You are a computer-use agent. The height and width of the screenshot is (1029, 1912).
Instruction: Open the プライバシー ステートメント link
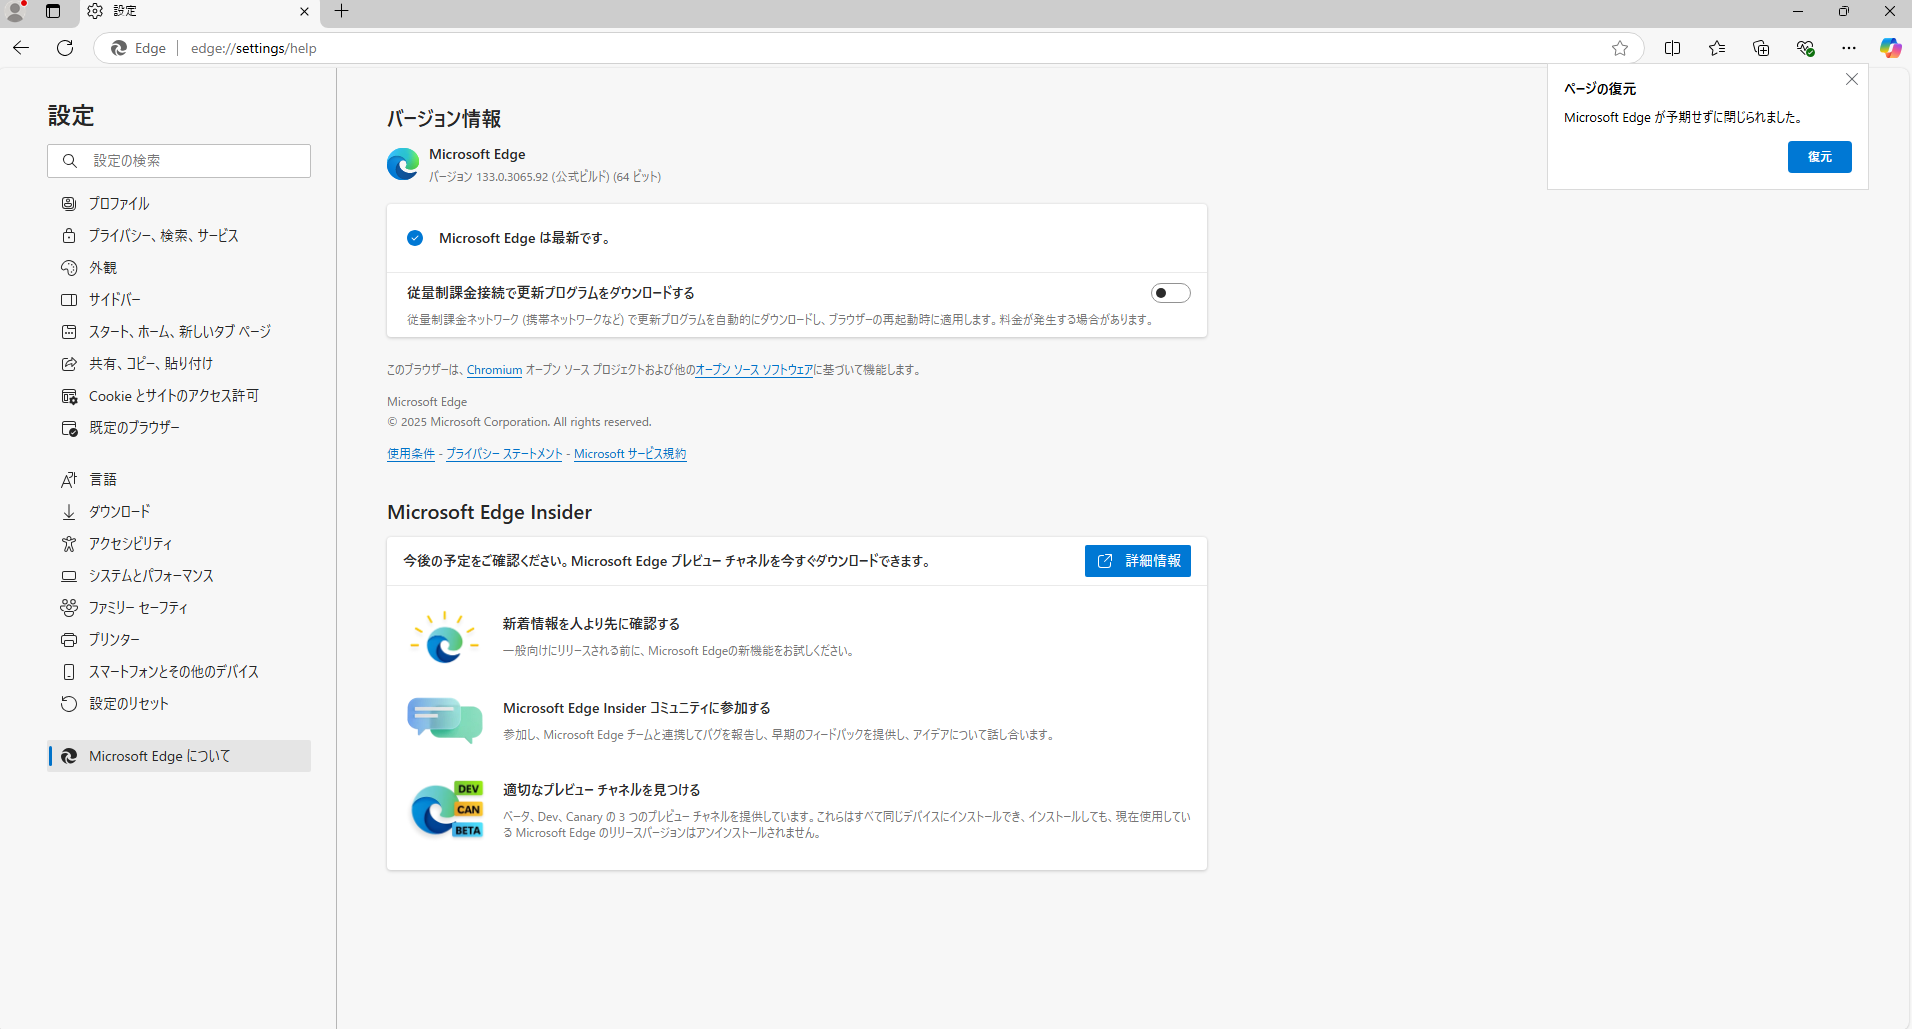pyautogui.click(x=504, y=454)
